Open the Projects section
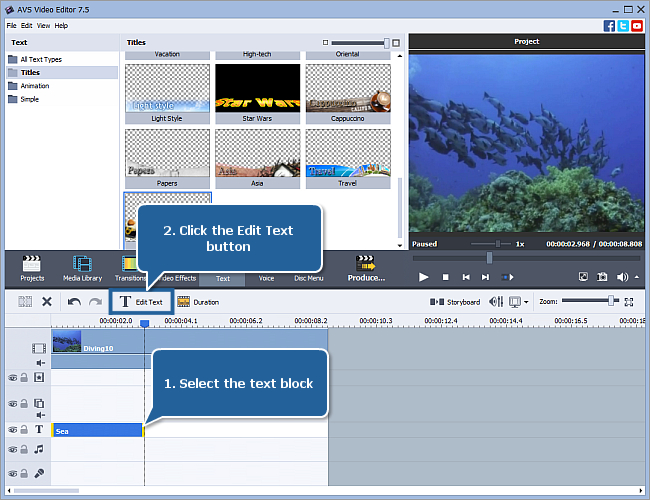This screenshot has width=650, height=500. tap(32, 269)
